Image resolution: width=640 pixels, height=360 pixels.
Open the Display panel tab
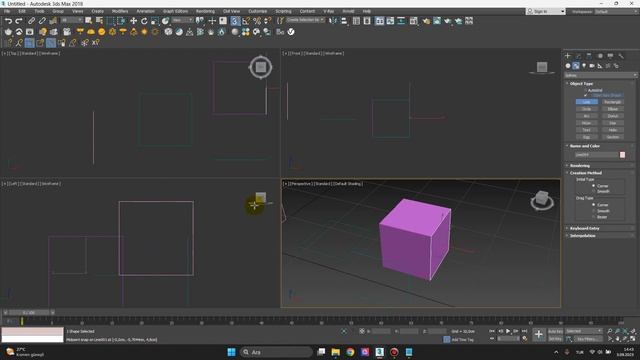pos(610,56)
